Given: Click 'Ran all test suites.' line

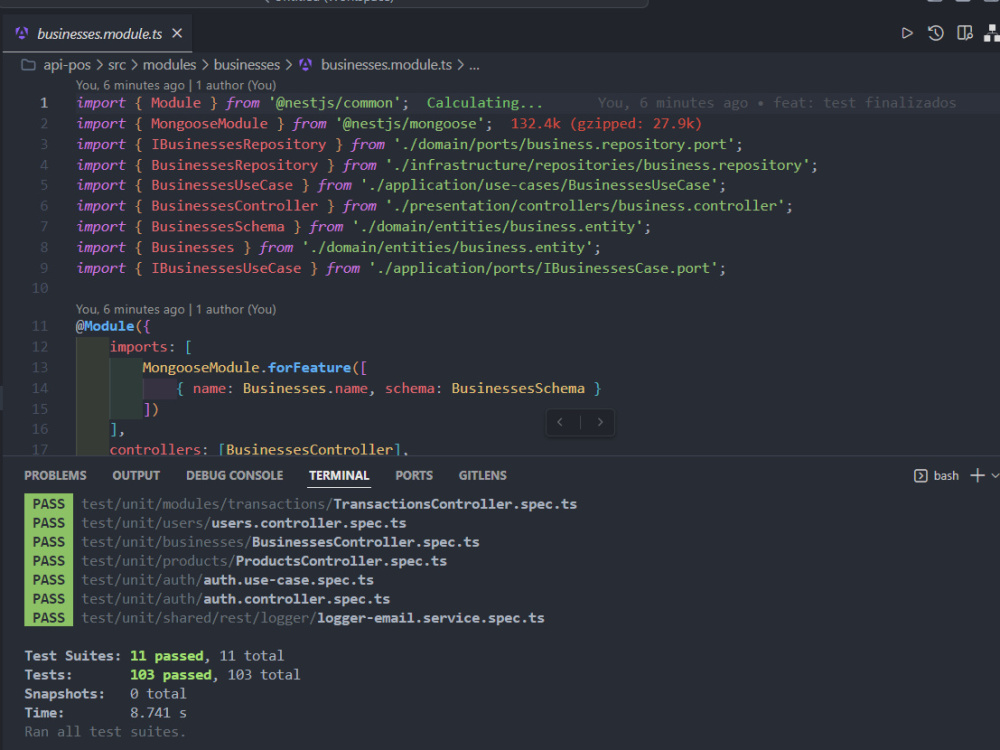Looking at the screenshot, I should click(105, 732).
